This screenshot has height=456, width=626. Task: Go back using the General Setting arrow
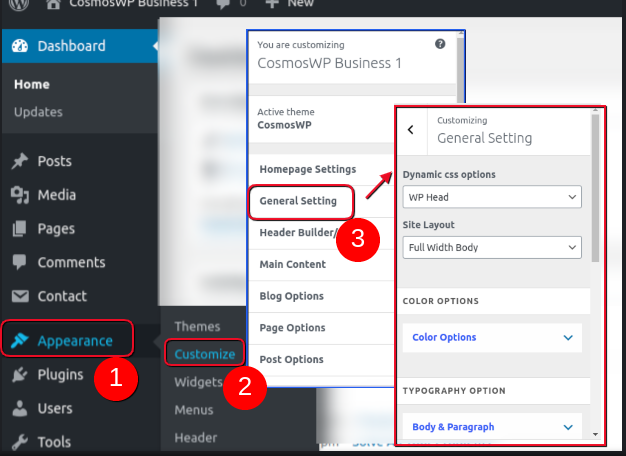[411, 130]
